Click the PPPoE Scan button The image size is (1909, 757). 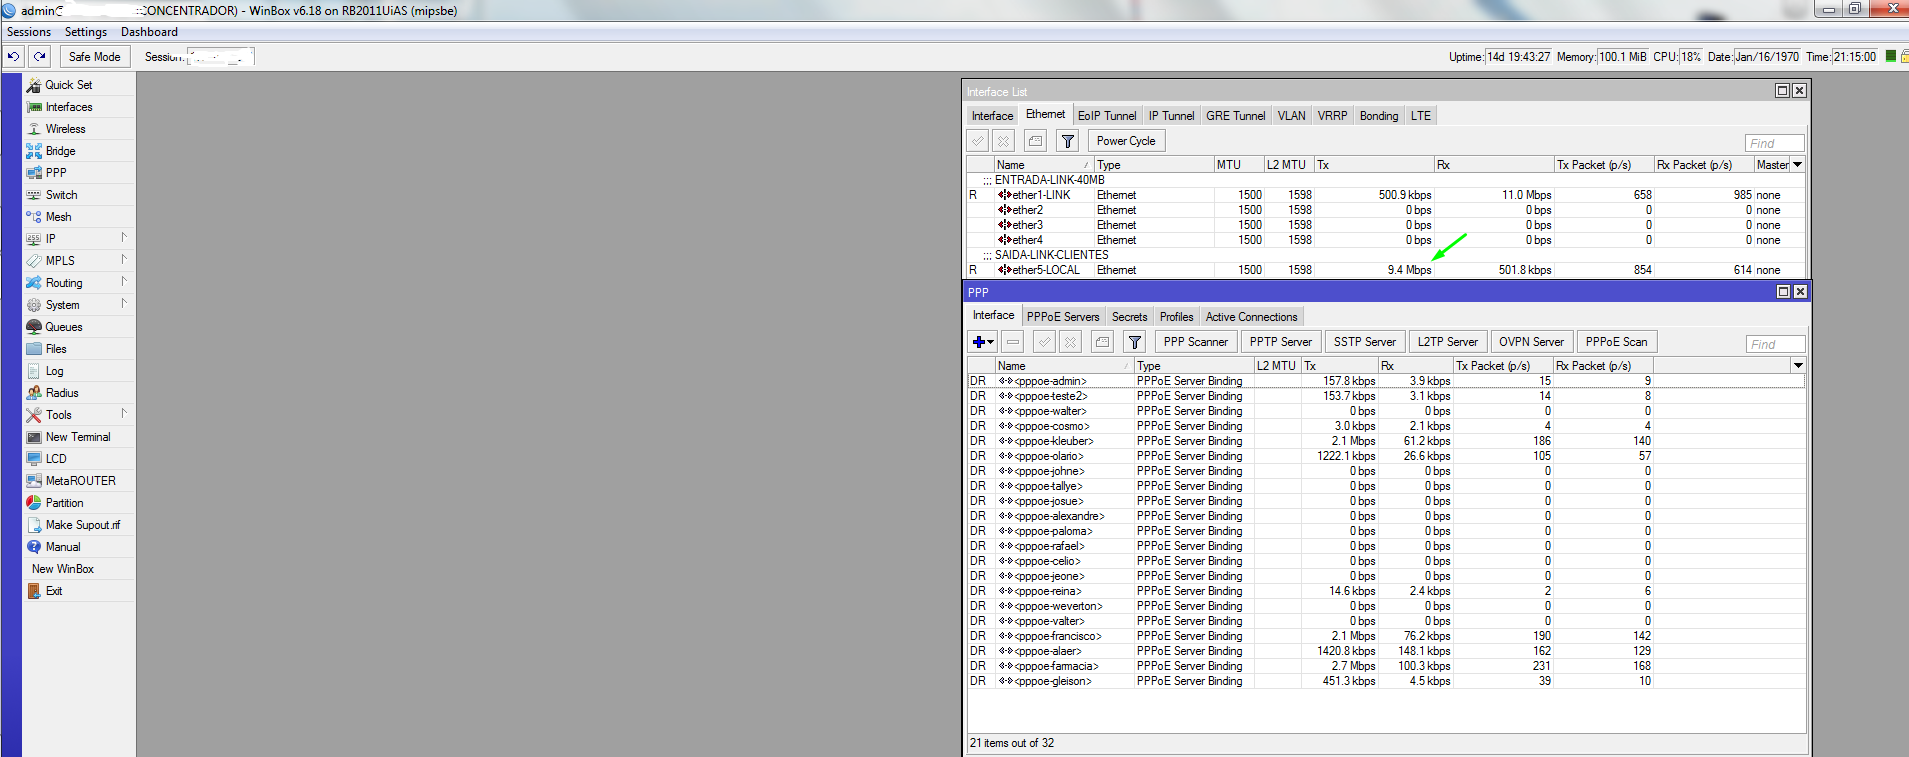pyautogui.click(x=1616, y=342)
